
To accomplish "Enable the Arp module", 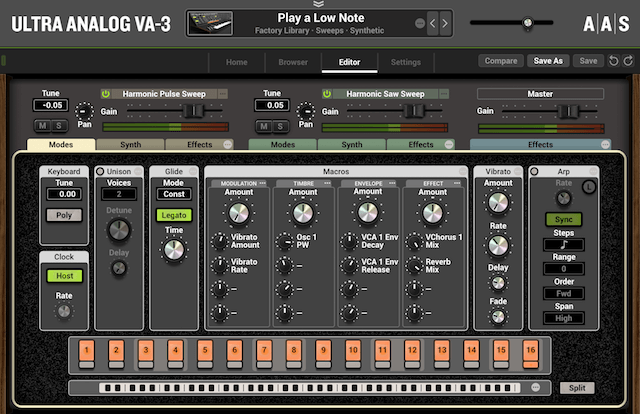I will click(534, 171).
